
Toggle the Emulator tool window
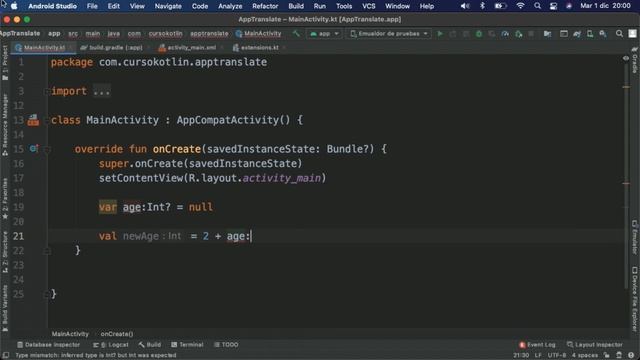(635, 237)
